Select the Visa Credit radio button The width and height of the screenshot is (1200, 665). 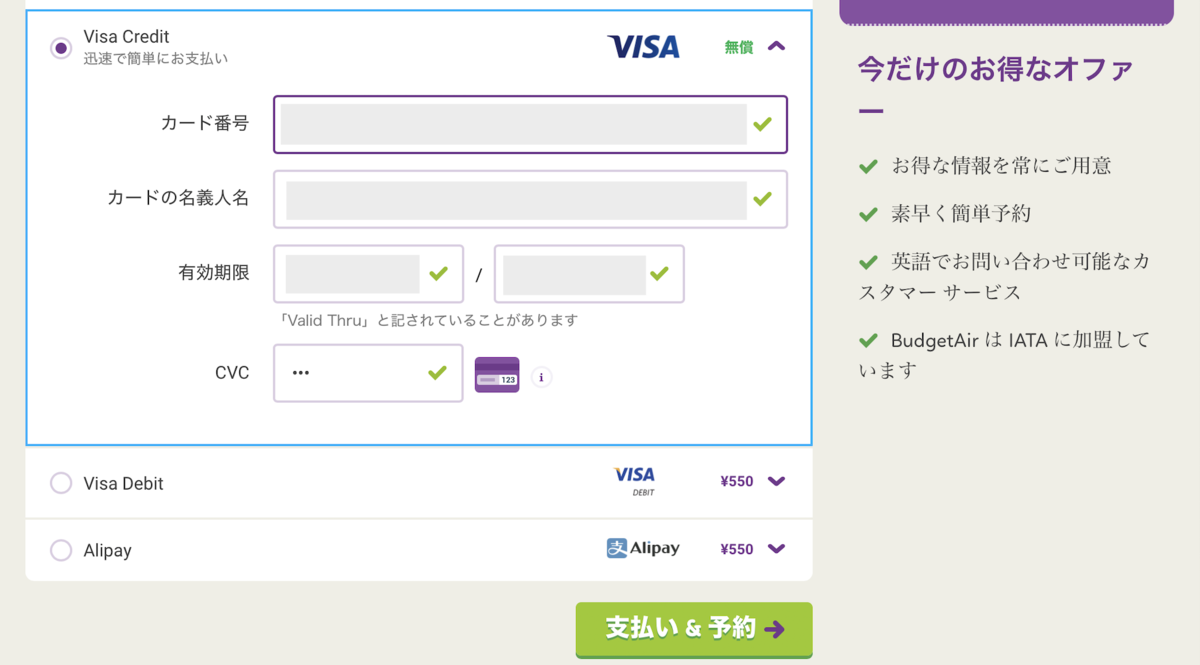pyautogui.click(x=61, y=47)
